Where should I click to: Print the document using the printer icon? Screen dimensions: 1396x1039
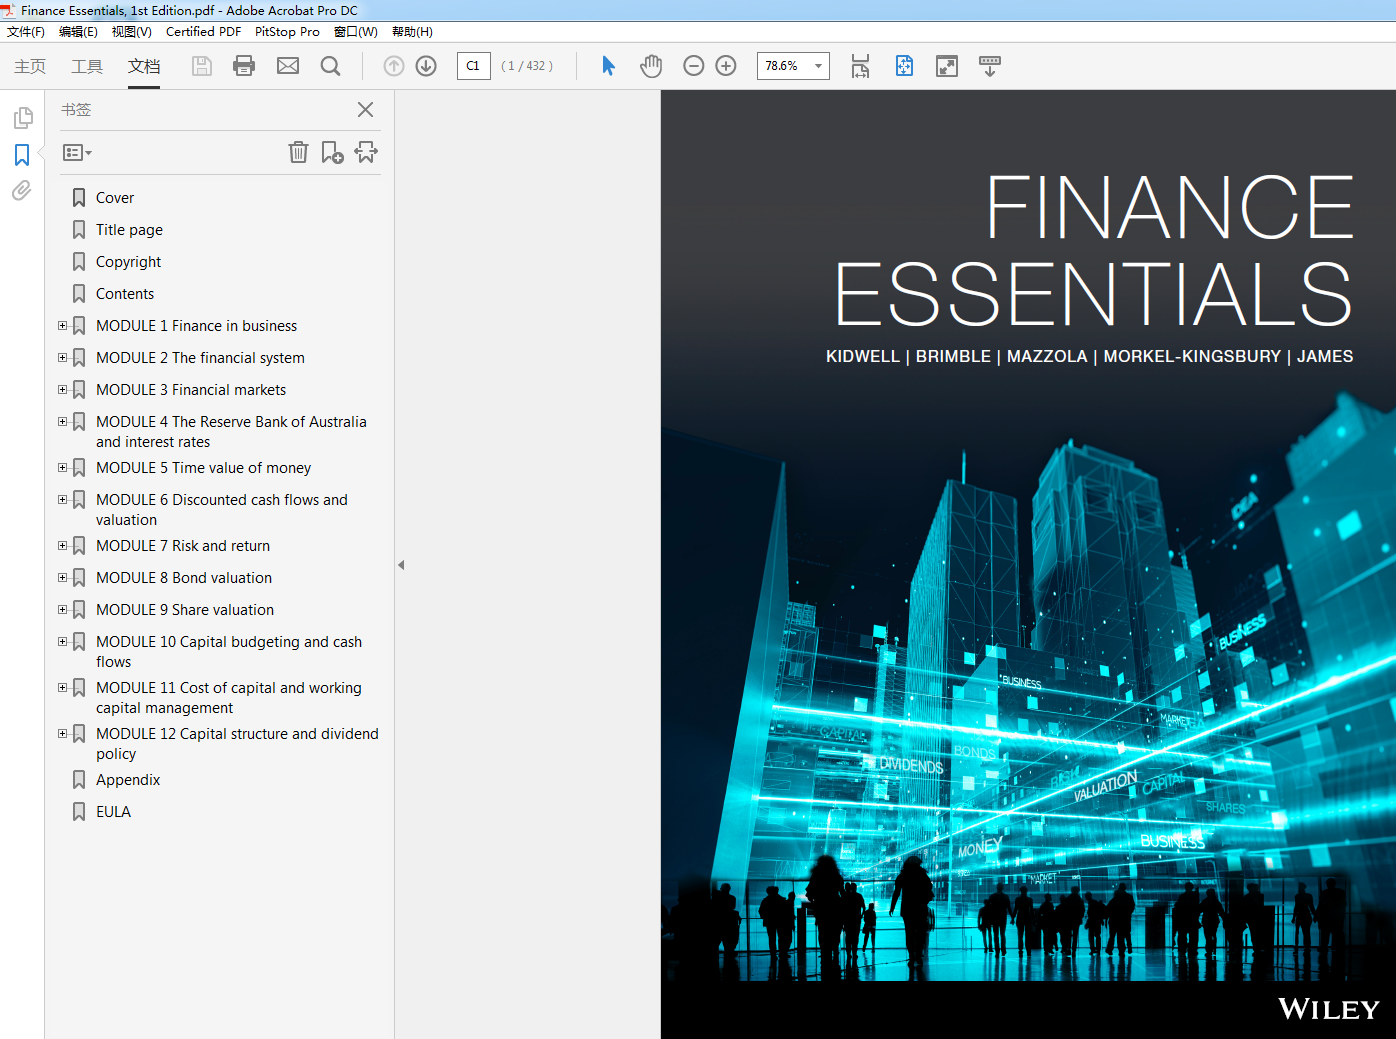(x=244, y=66)
